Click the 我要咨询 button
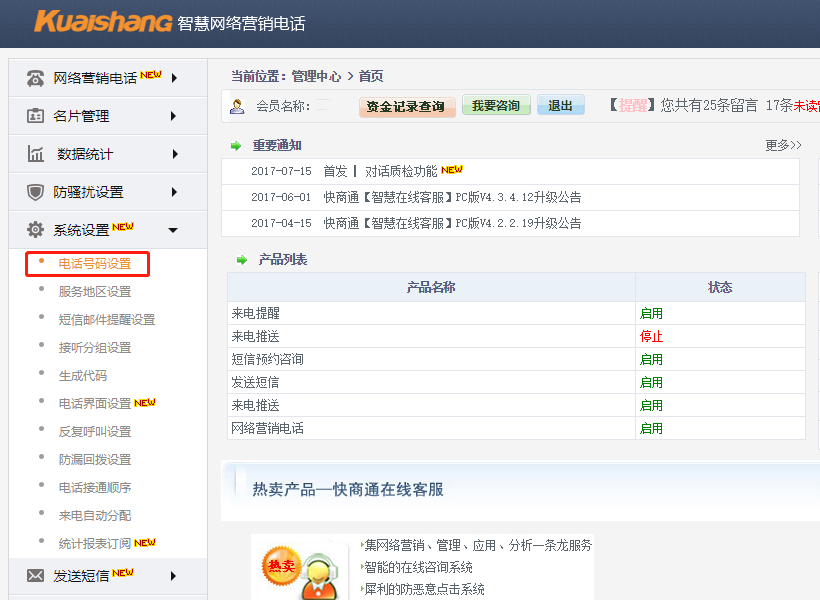Screen dimensions: 820x600 pos(496,106)
